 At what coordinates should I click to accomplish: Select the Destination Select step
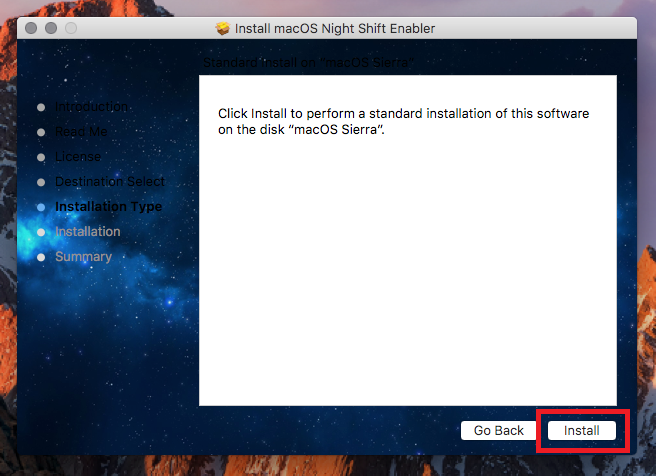click(110, 182)
